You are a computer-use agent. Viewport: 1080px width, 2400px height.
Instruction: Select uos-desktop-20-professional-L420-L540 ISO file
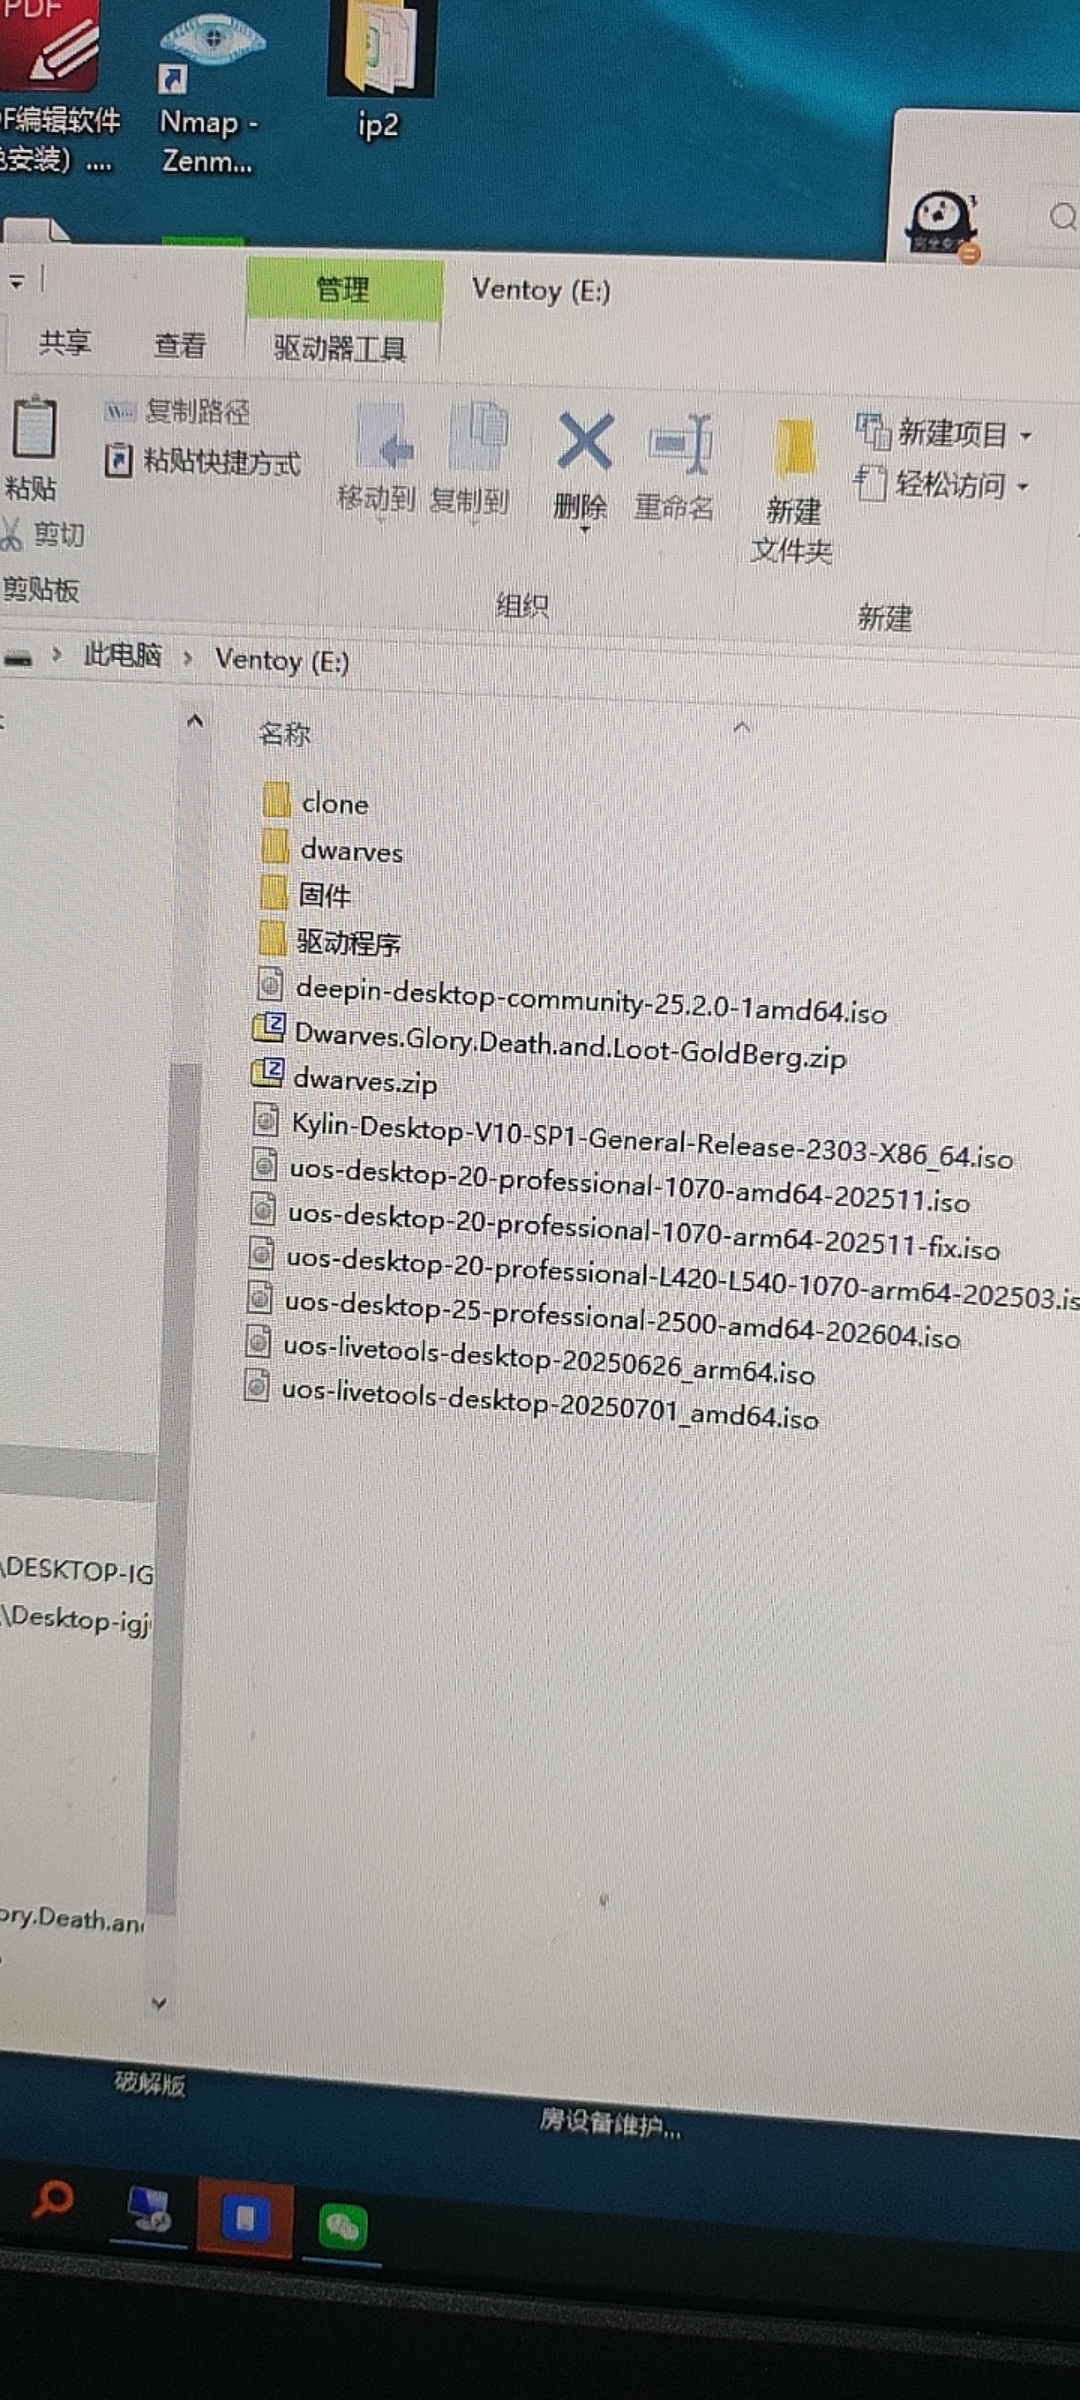[664, 1279]
